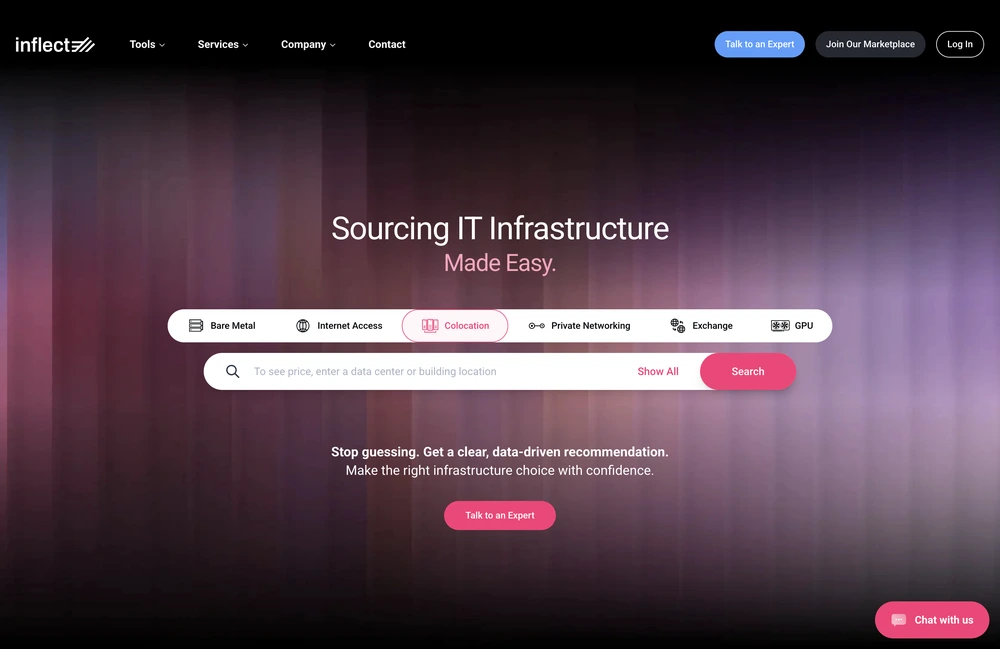This screenshot has width=1000, height=649.
Task: Select the Bare Metal service icon
Action: coord(196,325)
